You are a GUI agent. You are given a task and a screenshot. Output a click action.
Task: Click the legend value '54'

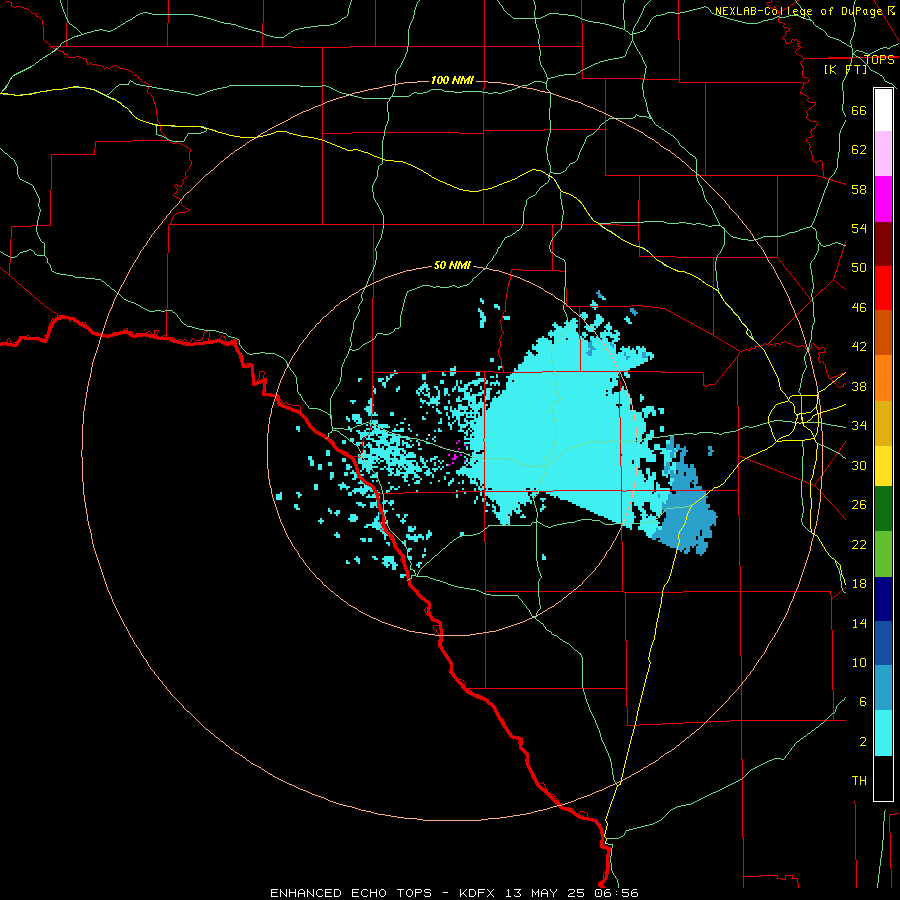[x=859, y=228]
